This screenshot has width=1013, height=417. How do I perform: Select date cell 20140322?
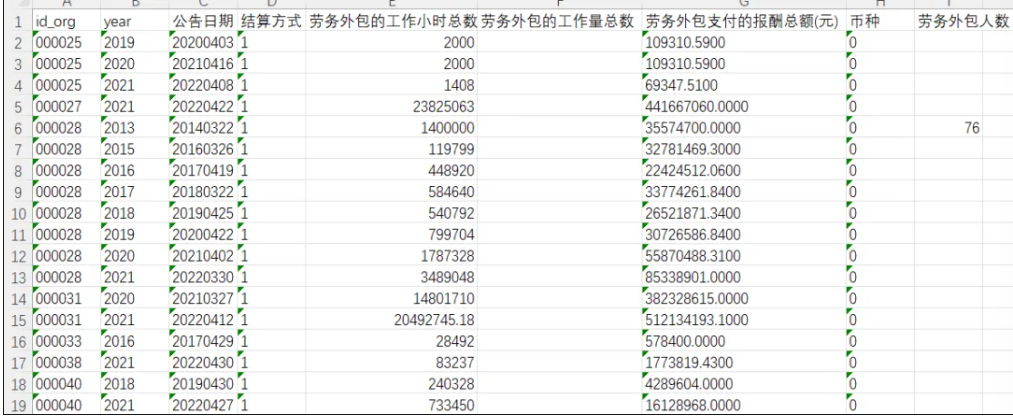[x=203, y=128]
